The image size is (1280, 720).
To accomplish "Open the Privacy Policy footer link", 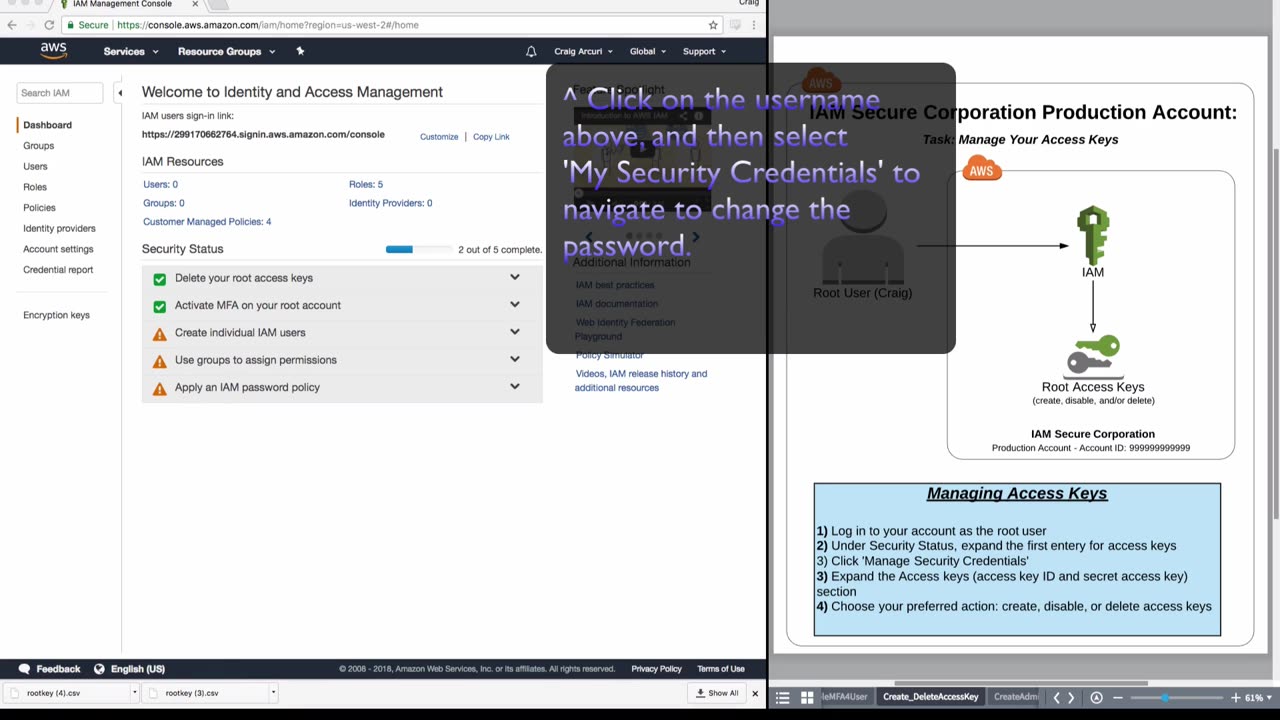I will point(656,669).
